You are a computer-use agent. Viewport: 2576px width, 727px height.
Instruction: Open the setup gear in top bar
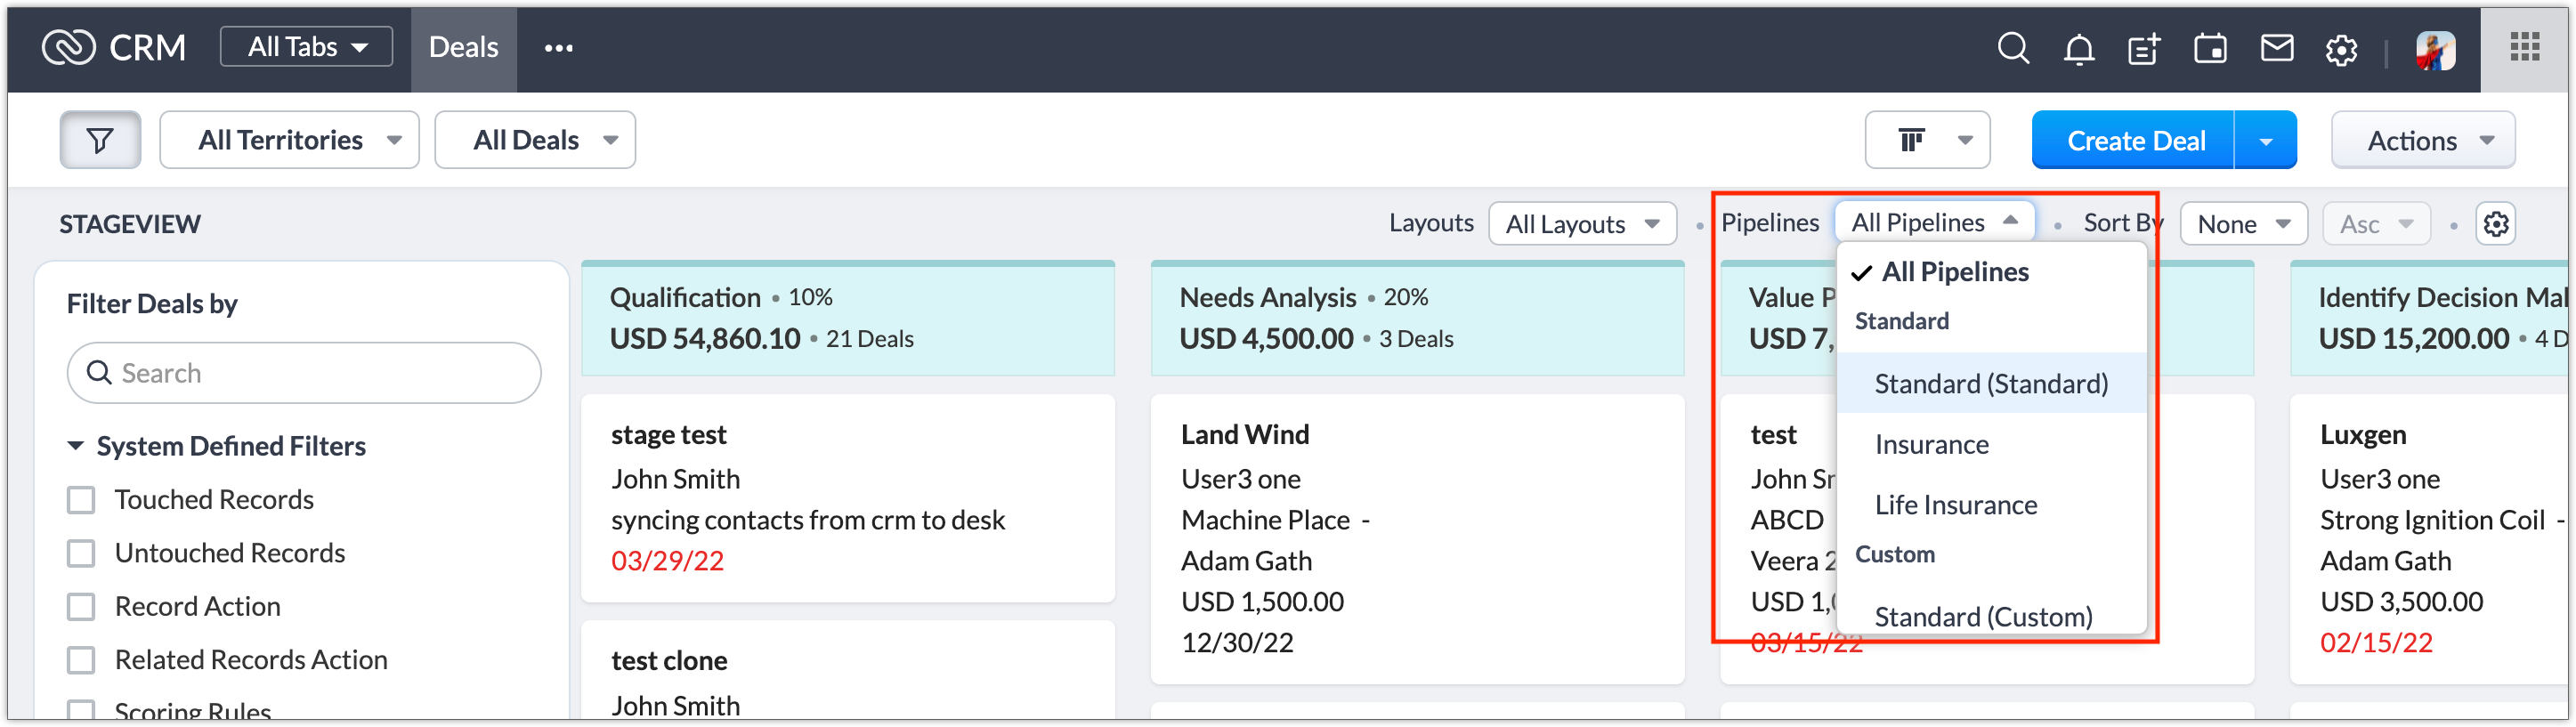tap(2341, 49)
